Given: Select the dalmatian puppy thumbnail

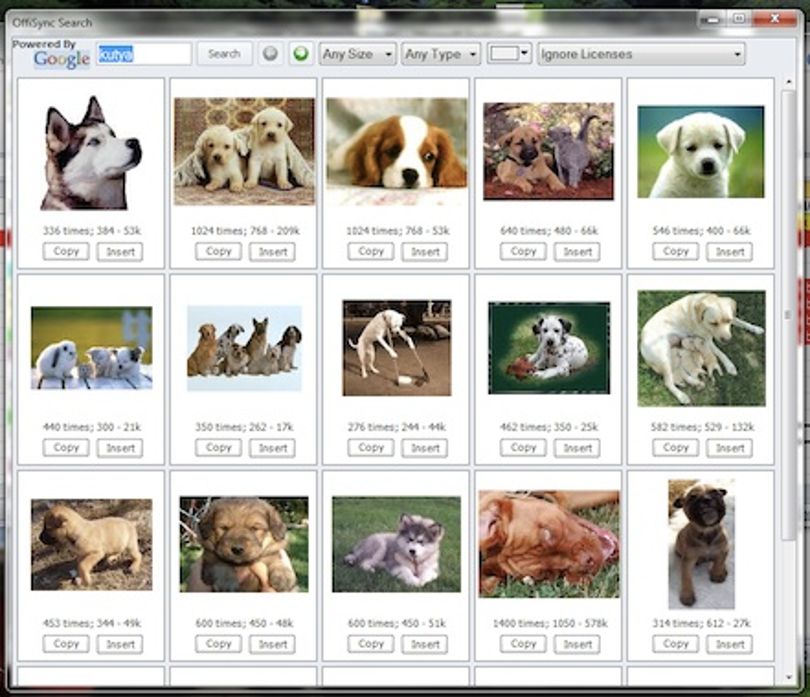Looking at the screenshot, I should pos(549,348).
